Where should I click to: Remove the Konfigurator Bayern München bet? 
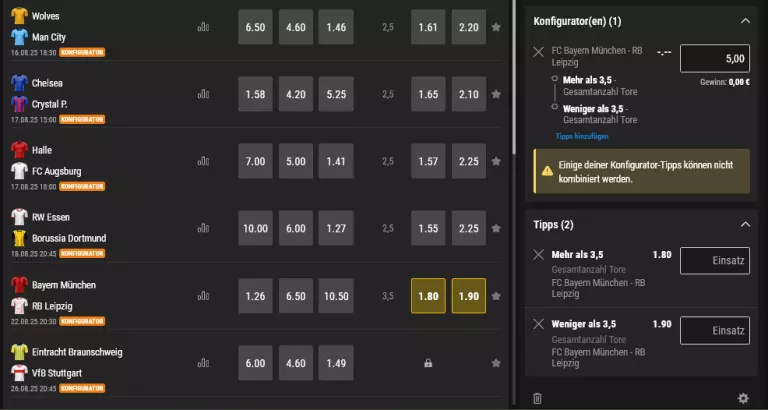(x=538, y=52)
